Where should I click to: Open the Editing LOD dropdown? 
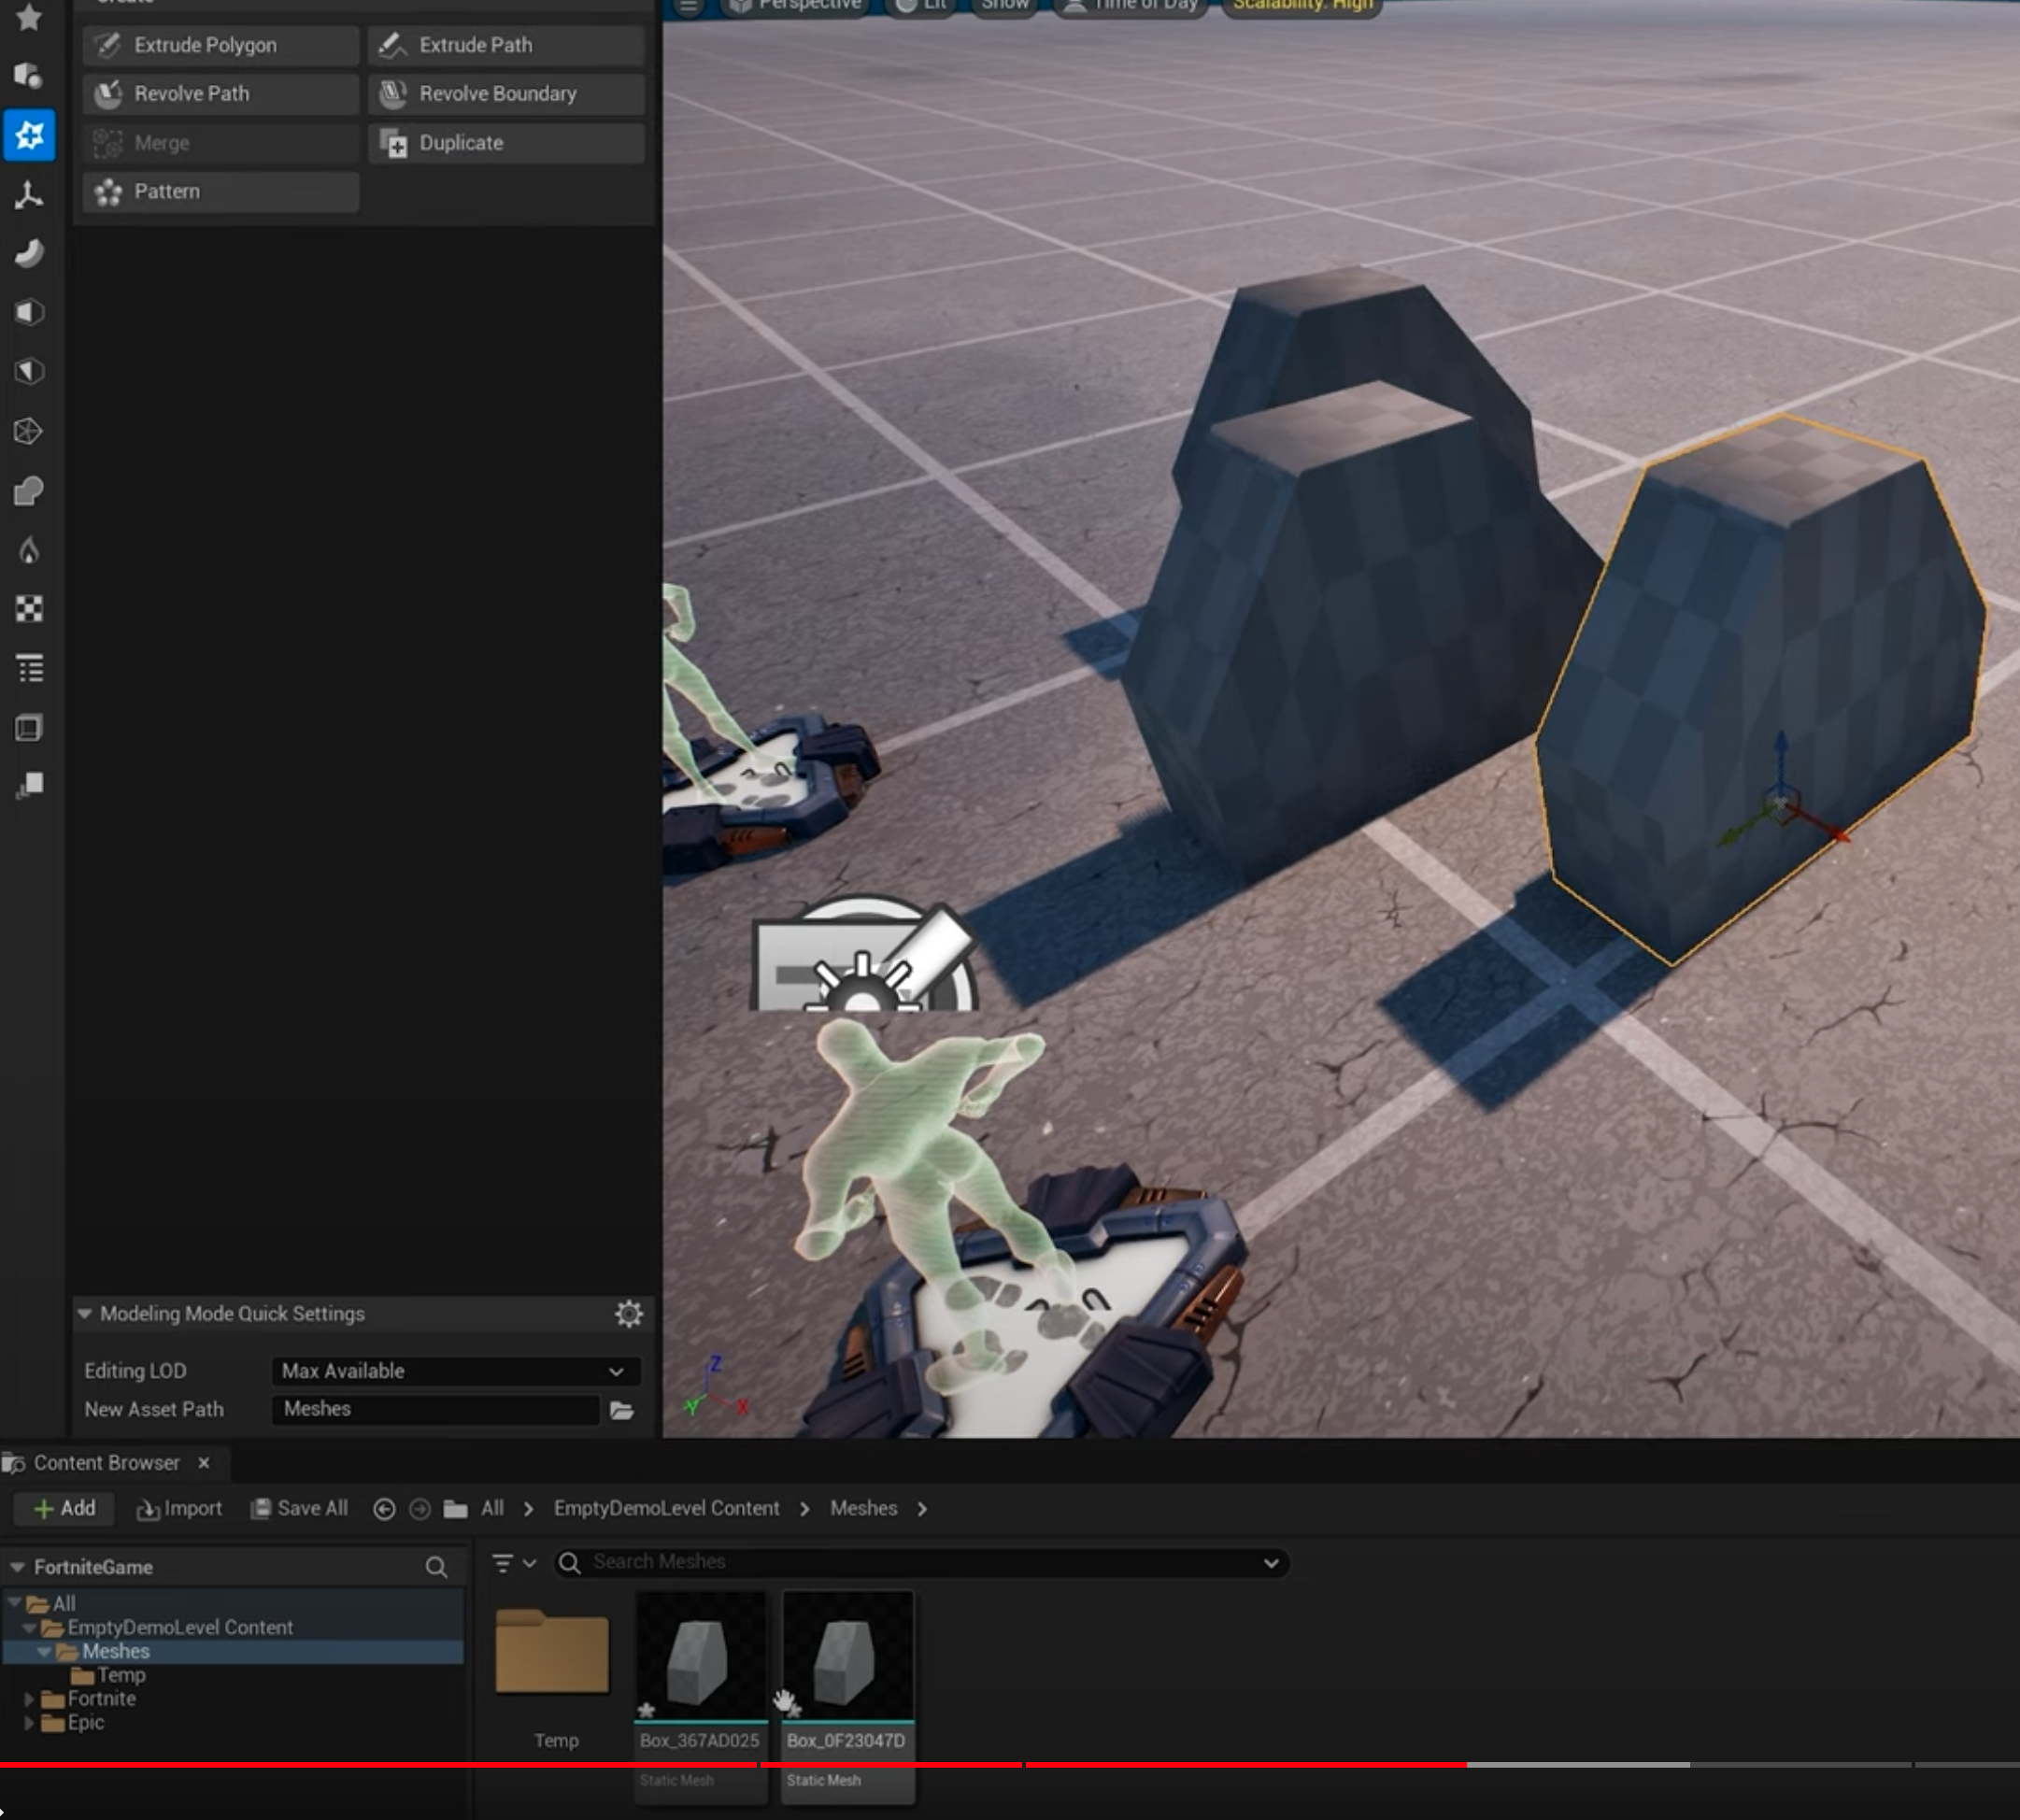pos(455,1371)
